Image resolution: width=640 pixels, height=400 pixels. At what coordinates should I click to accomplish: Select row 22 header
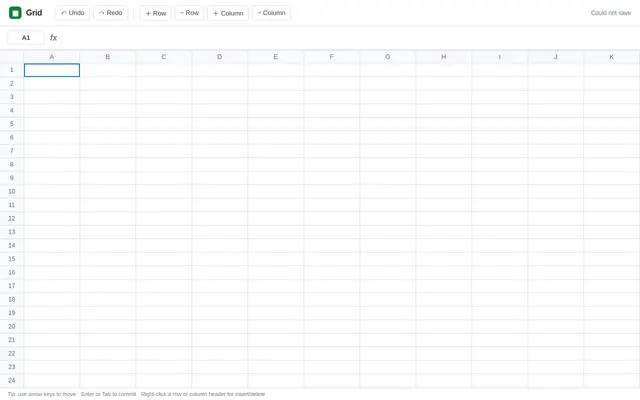(12, 353)
